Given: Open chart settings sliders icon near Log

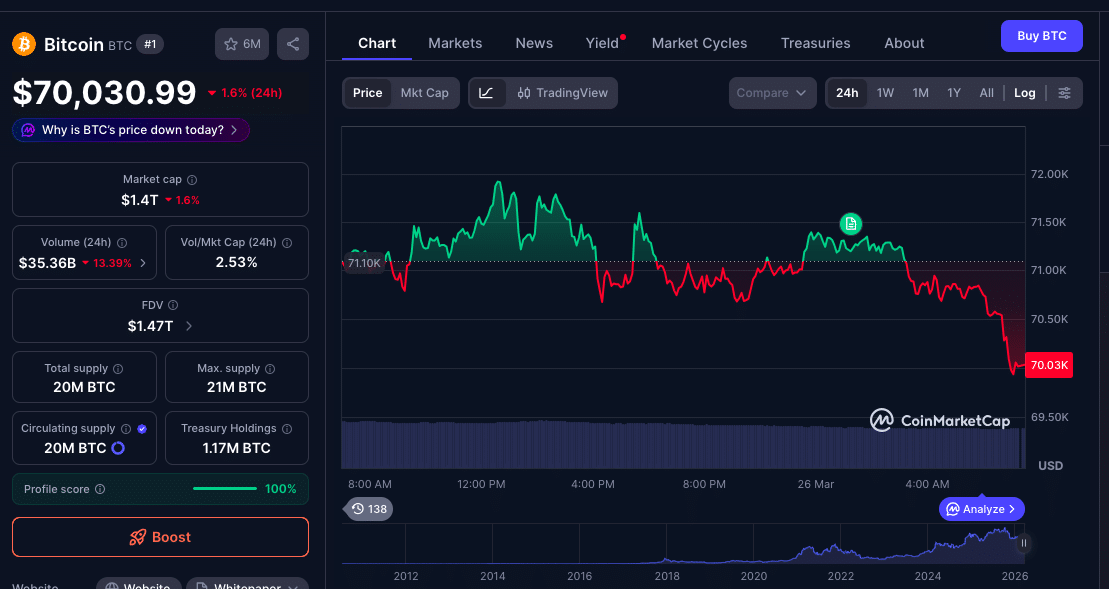Looking at the screenshot, I should tap(1064, 92).
